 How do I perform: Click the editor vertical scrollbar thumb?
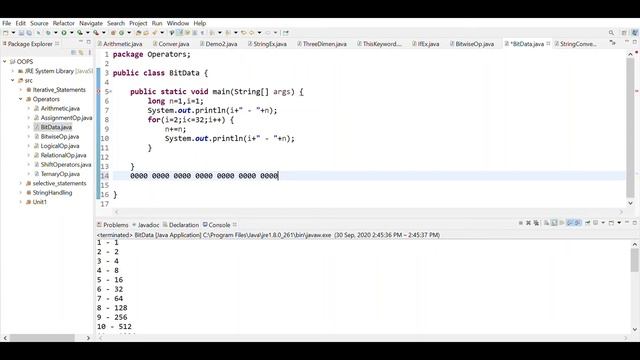(x=631, y=127)
